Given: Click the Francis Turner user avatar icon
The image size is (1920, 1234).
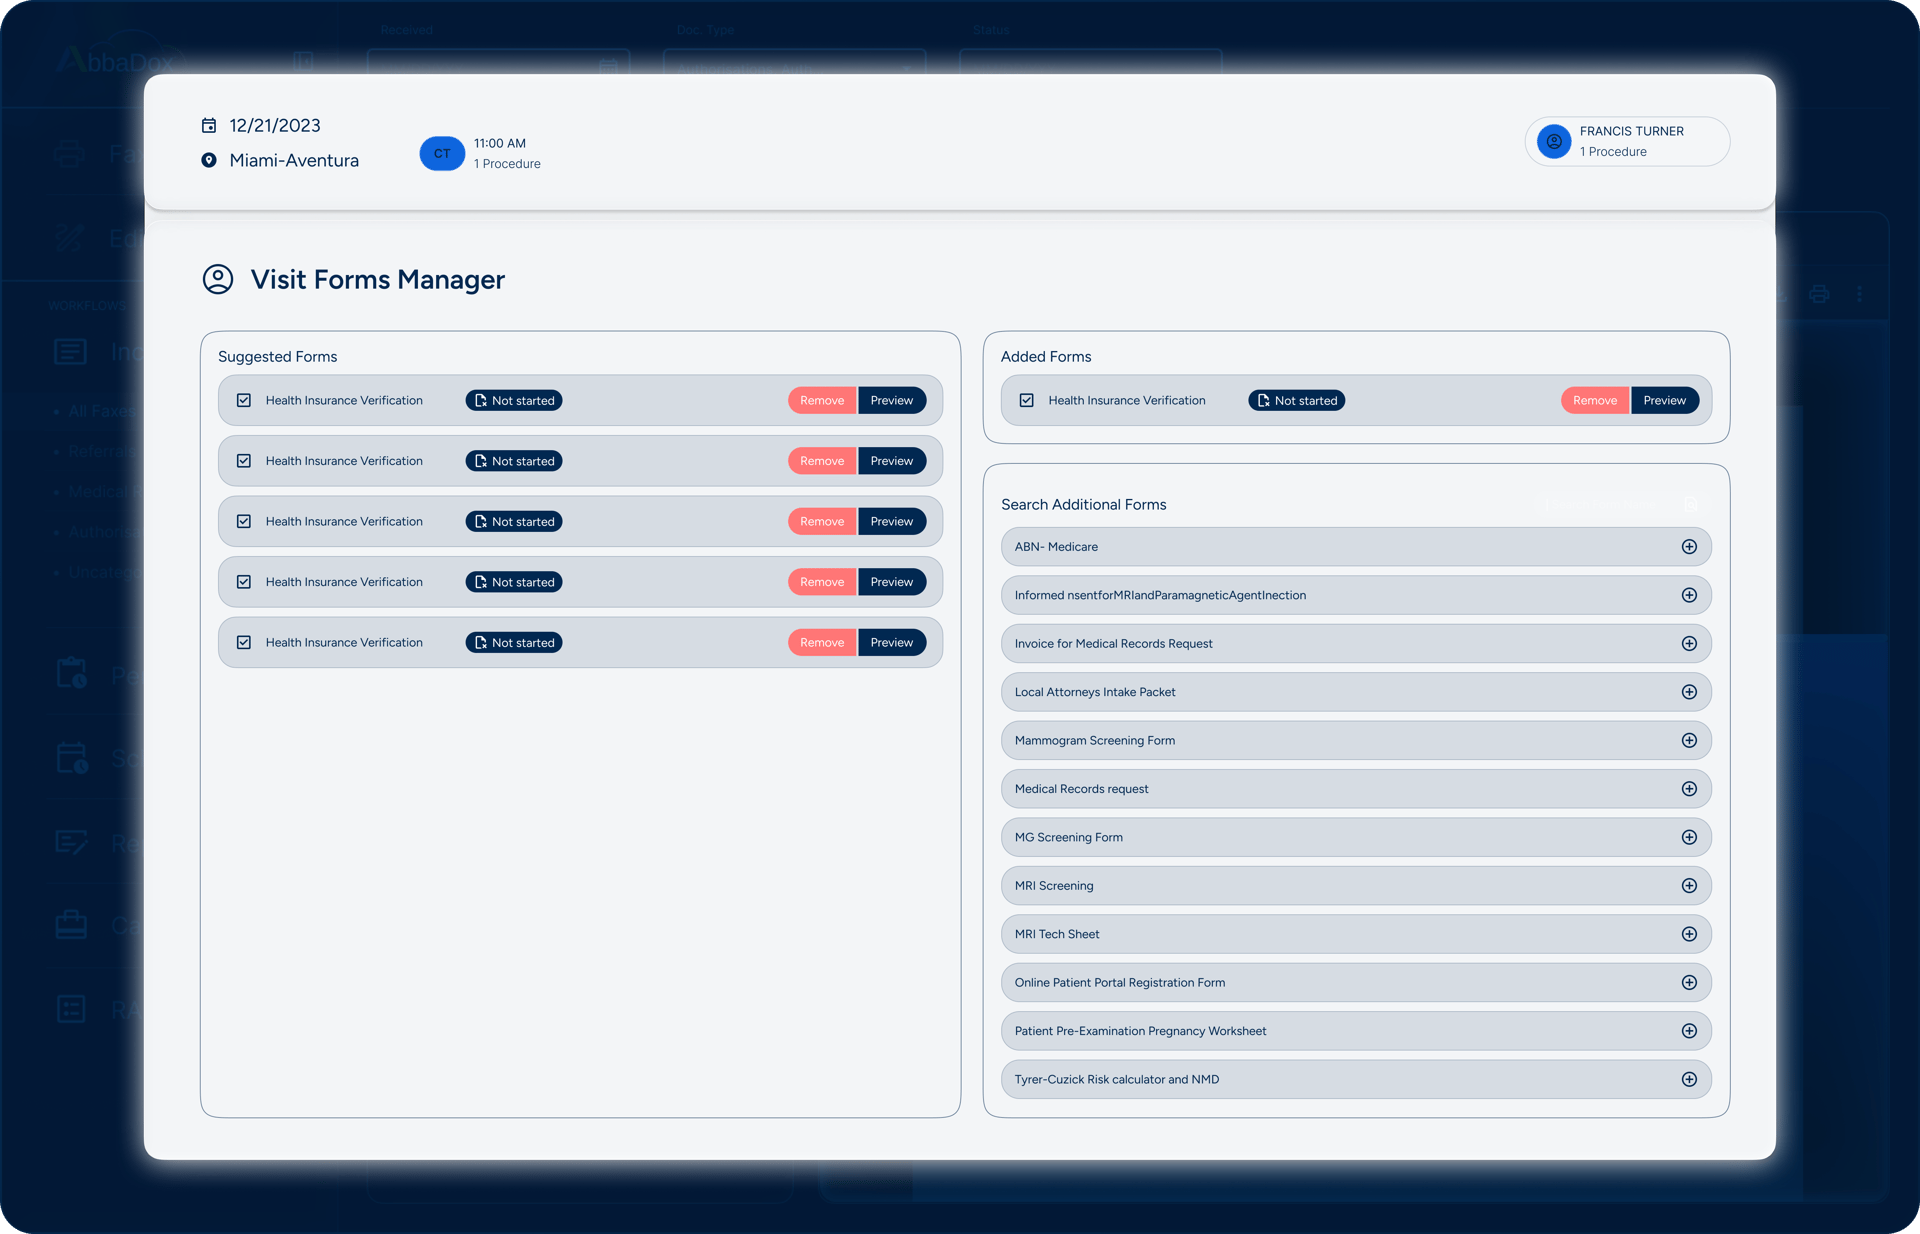Looking at the screenshot, I should (1554, 142).
